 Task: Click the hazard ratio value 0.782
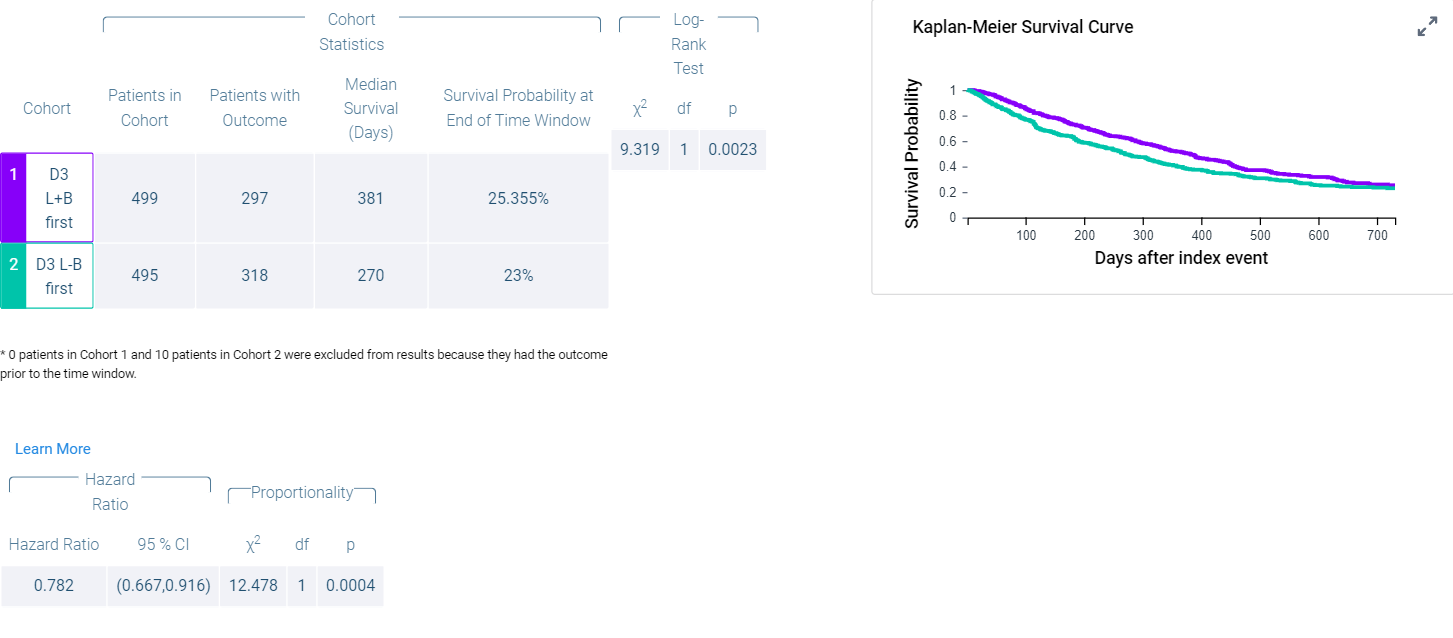(x=54, y=586)
